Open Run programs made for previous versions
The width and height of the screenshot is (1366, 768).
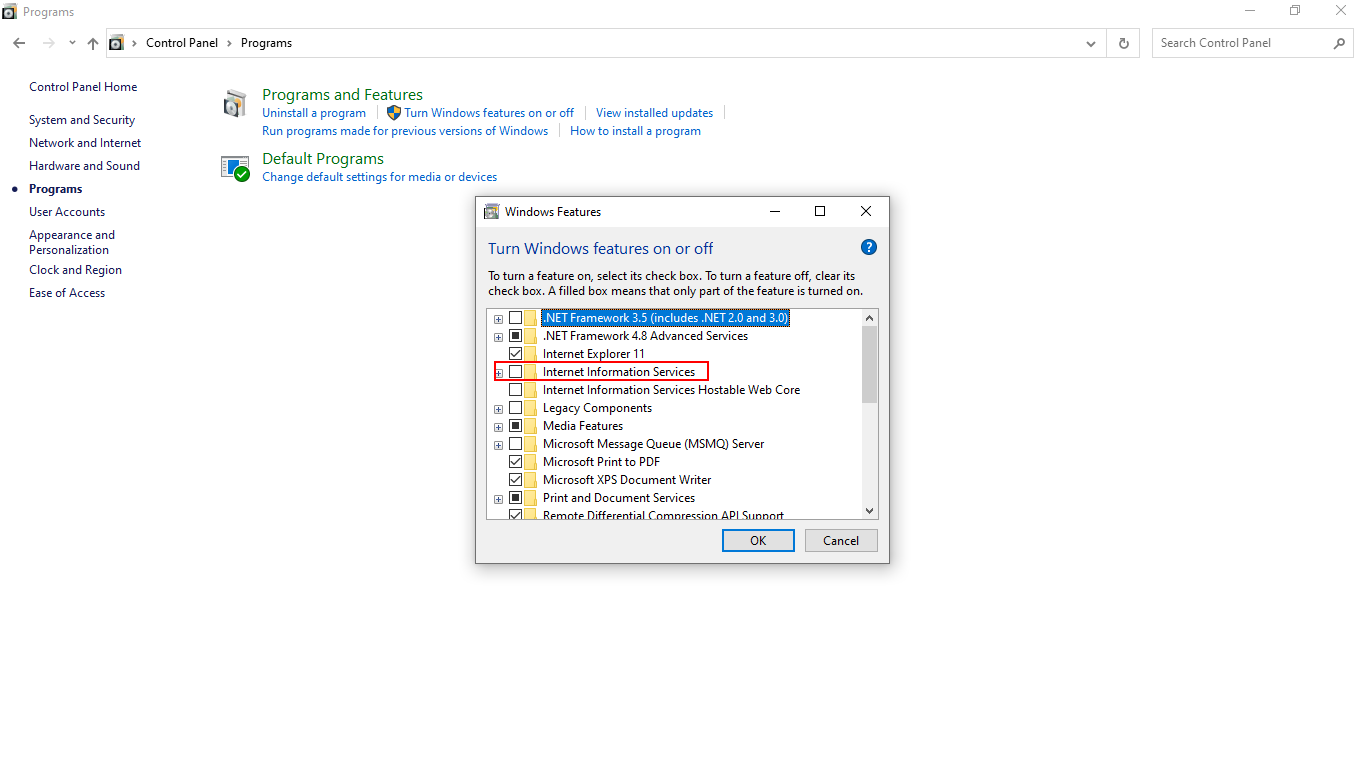coord(405,131)
